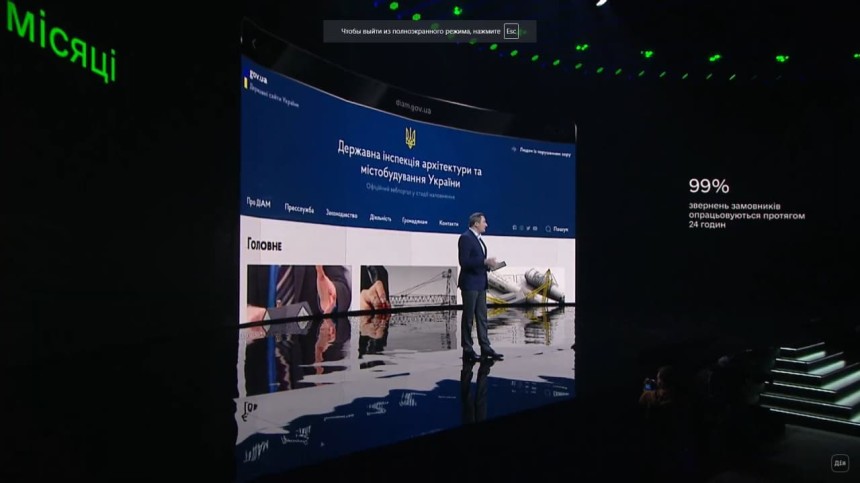Open the Пресслужба menu item

click(x=299, y=209)
